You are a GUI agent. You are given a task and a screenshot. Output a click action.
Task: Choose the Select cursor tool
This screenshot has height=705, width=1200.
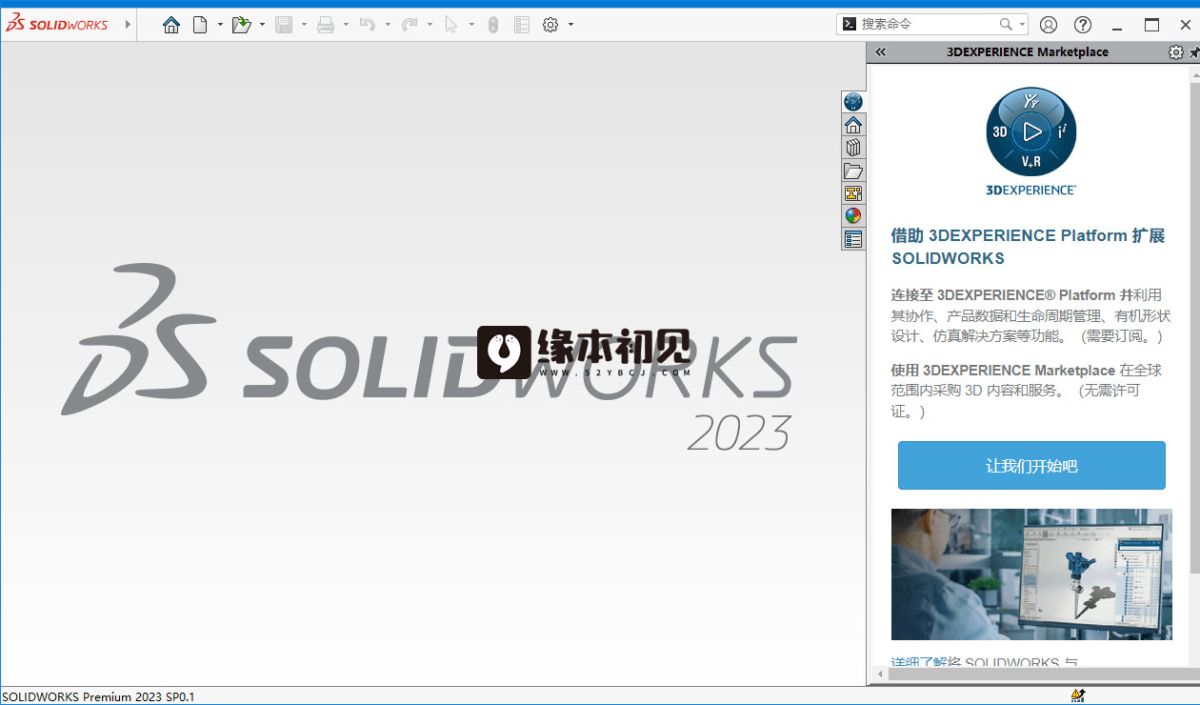pos(451,25)
